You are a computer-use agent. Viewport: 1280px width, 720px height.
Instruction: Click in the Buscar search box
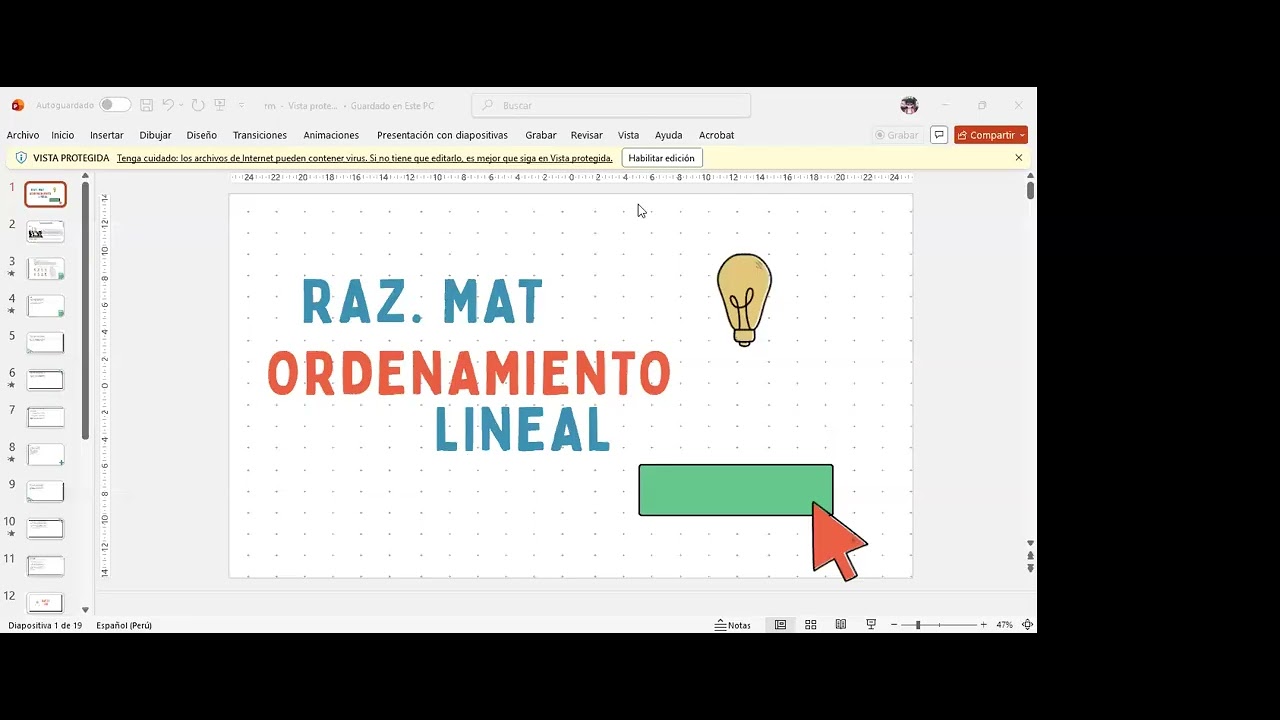pos(611,105)
